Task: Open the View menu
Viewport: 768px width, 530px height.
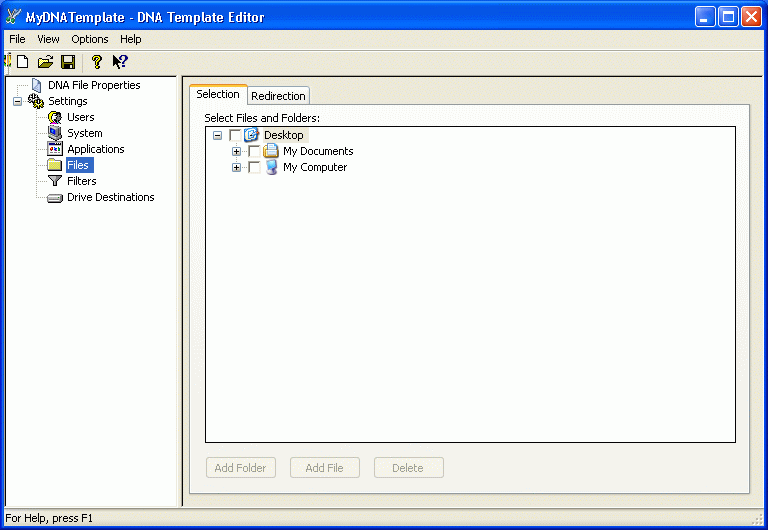Action: pyautogui.click(x=48, y=39)
